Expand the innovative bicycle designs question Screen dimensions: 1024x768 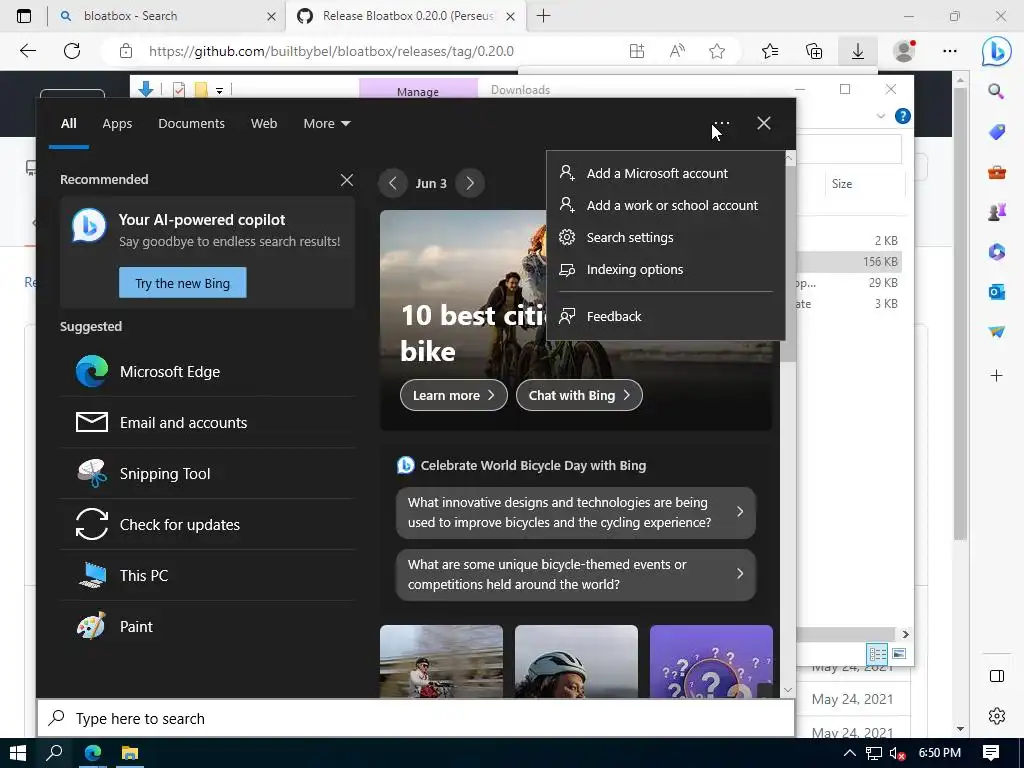click(575, 513)
